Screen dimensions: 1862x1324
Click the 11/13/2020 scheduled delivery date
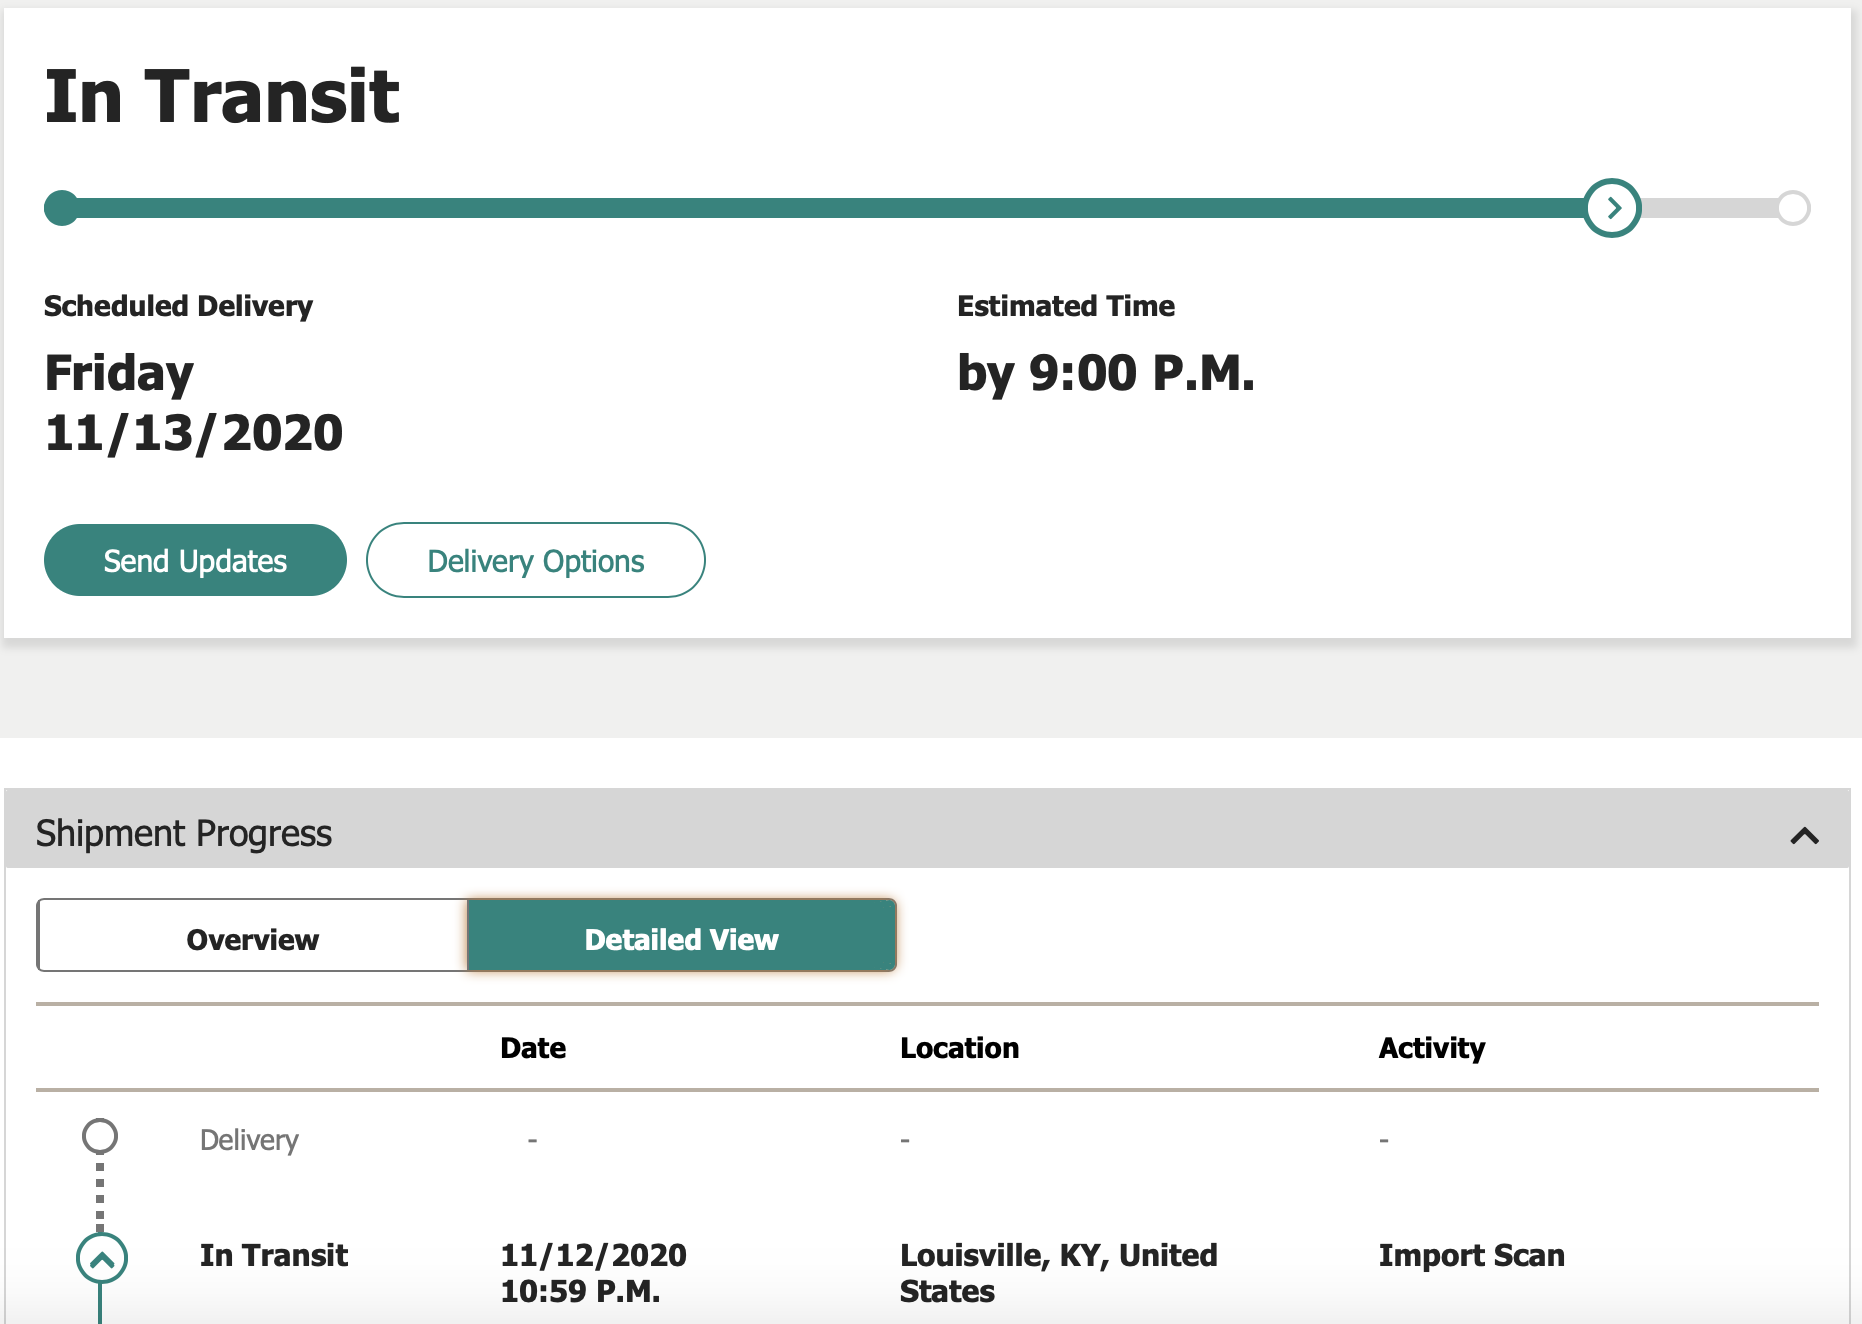click(194, 433)
